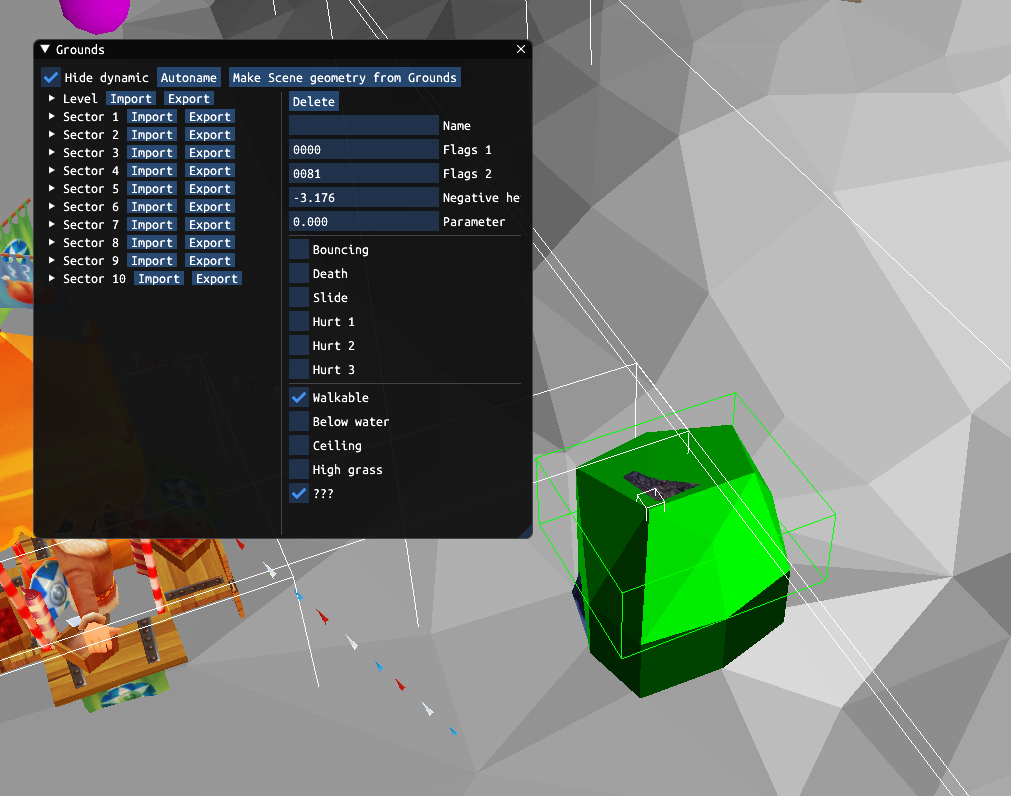Delete the selected ground
Screen dimensions: 1011x796
click(x=314, y=101)
